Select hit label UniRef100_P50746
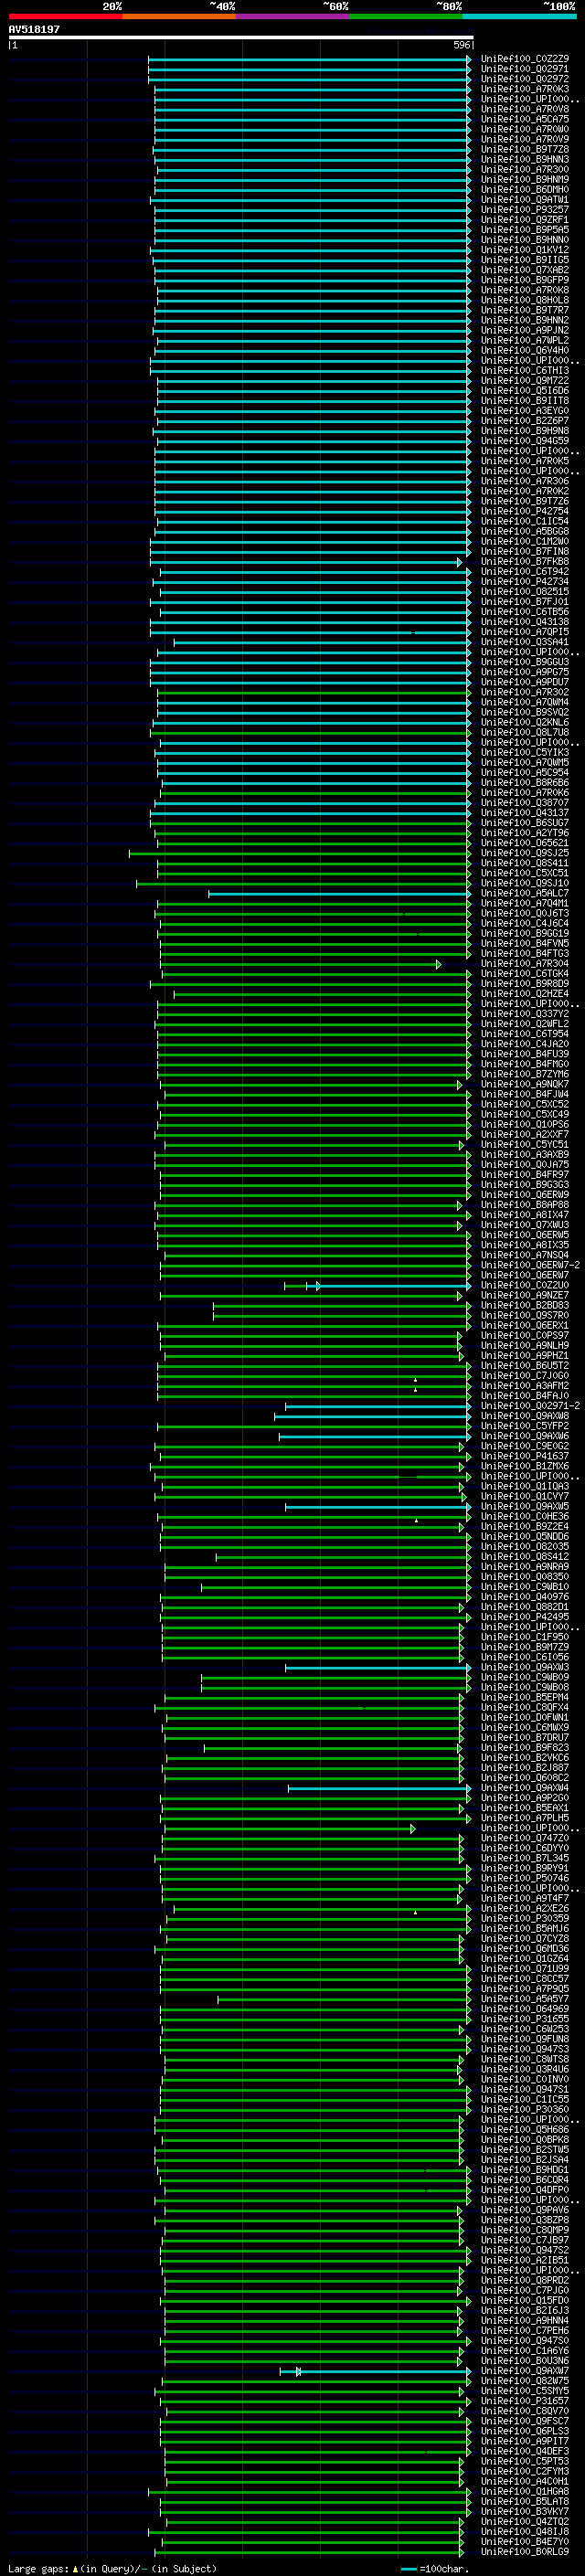 tap(525, 1878)
